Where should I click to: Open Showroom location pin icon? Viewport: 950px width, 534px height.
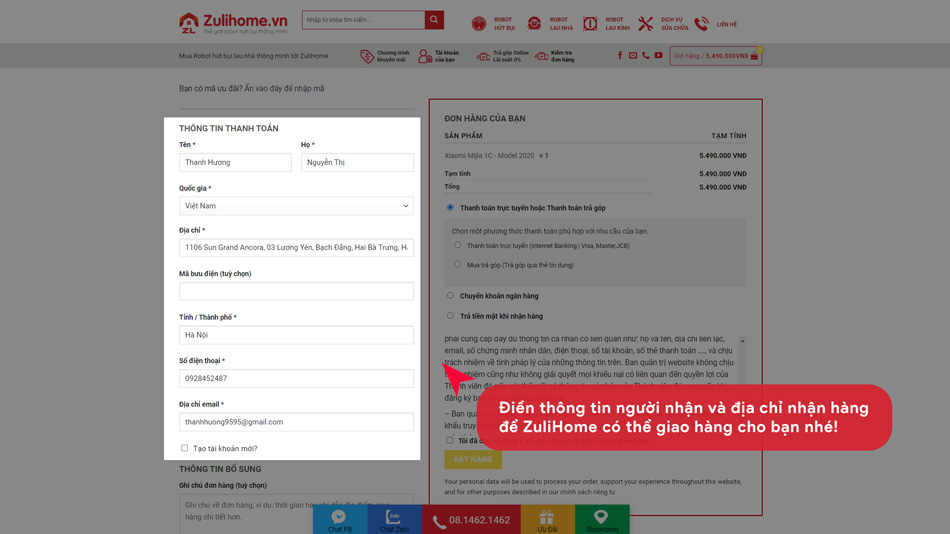pyautogui.click(x=601, y=519)
